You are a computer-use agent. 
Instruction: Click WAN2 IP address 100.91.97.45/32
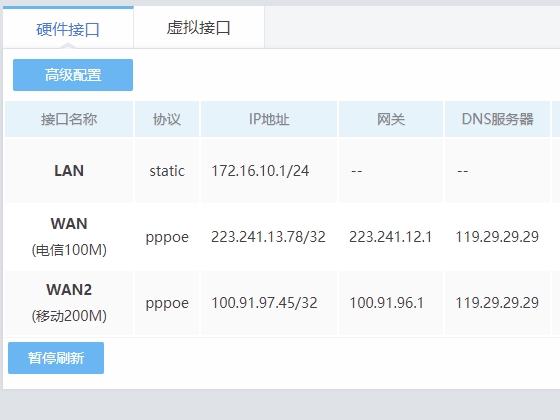(x=264, y=303)
